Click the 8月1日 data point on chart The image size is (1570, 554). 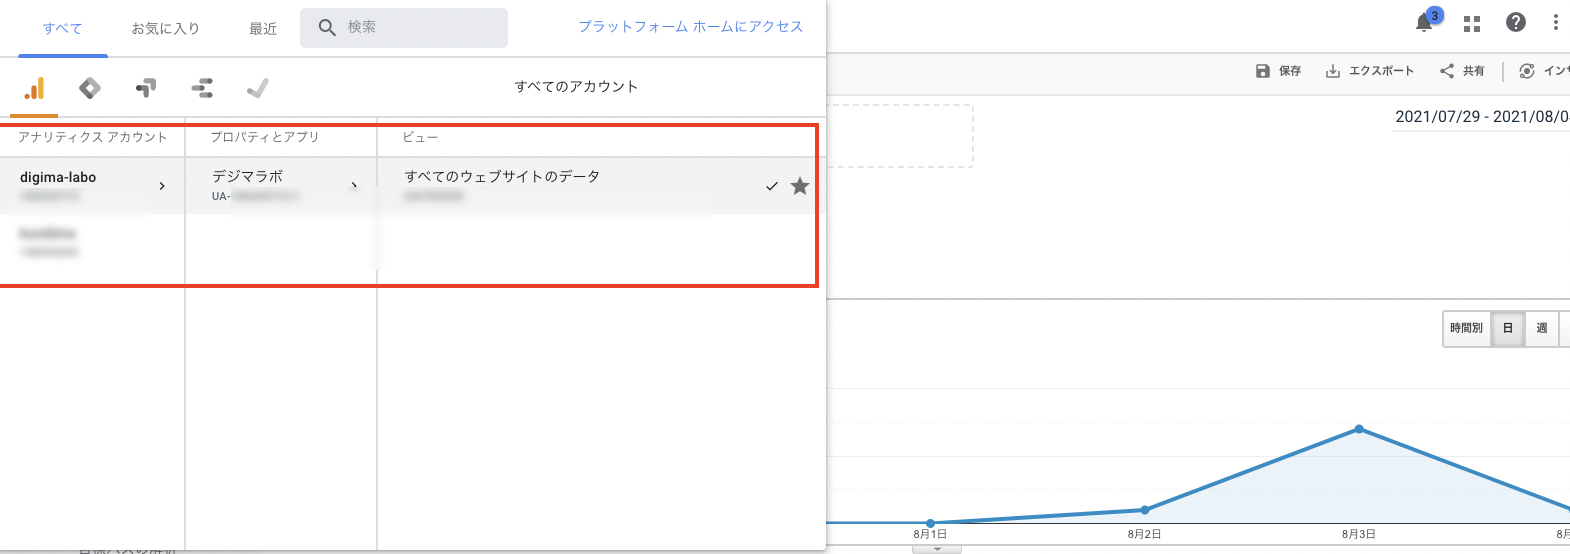click(930, 523)
